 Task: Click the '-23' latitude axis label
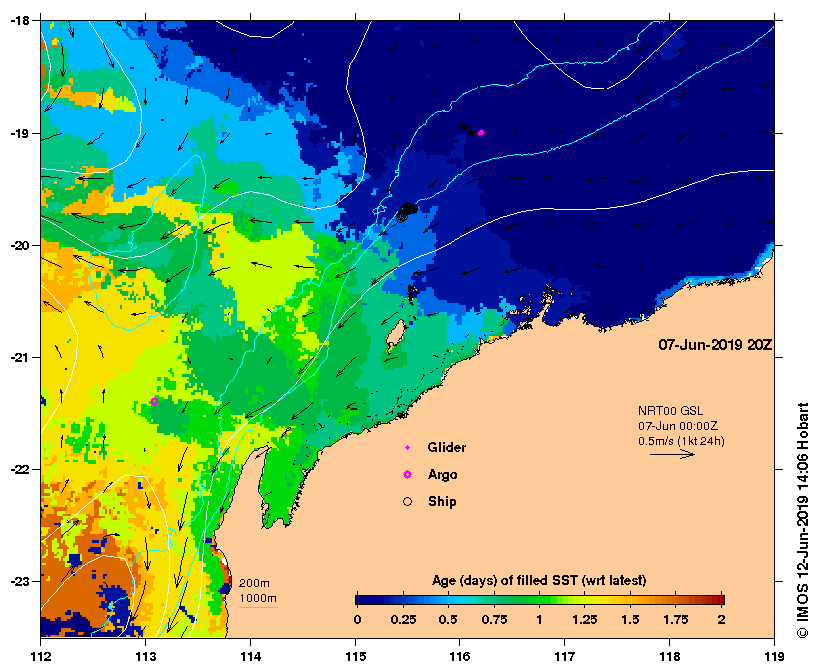click(x=19, y=581)
